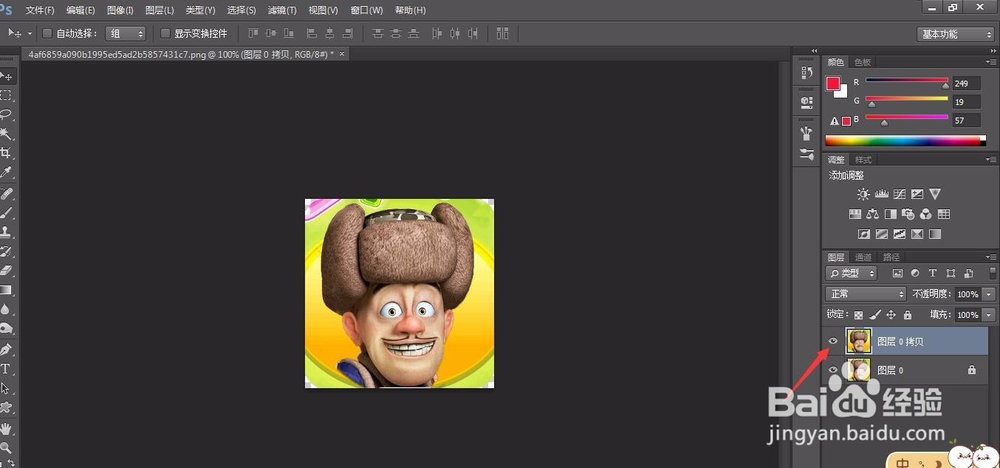Open the 图像(I) menu
Viewport: 1000px width, 468px height.
121,10
